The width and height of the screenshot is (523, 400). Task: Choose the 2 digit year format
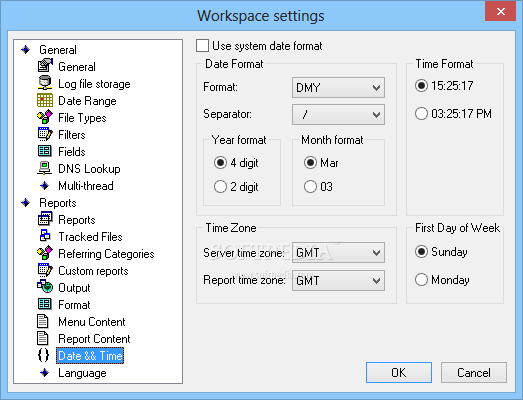click(x=220, y=187)
